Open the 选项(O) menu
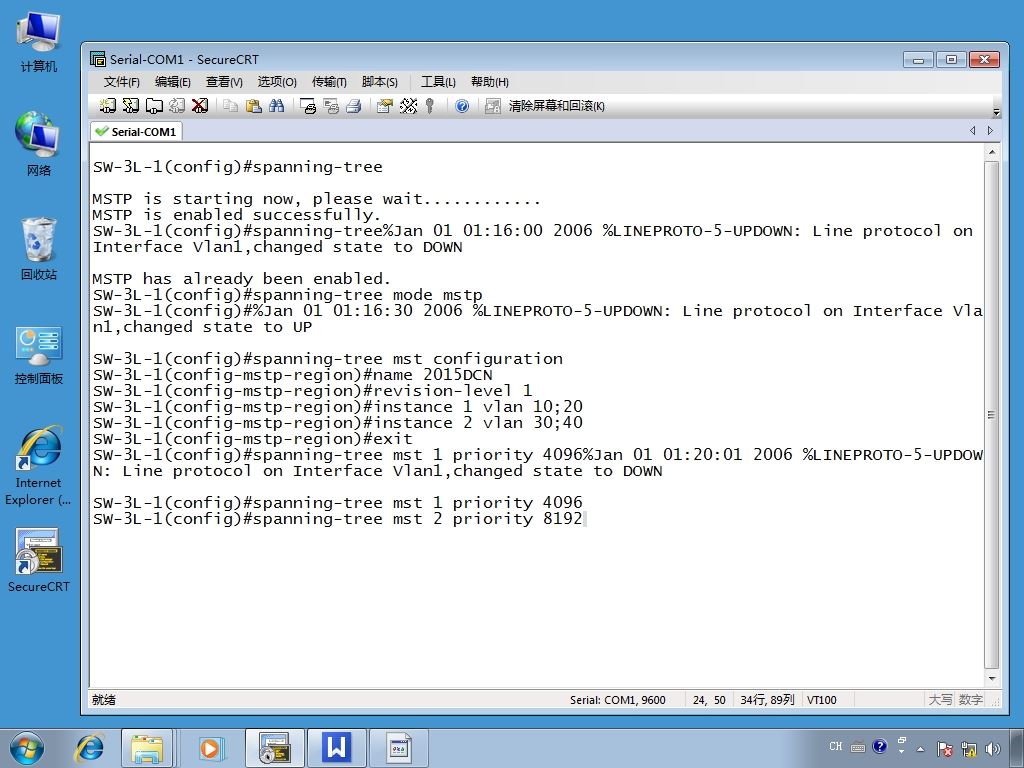 pos(277,82)
